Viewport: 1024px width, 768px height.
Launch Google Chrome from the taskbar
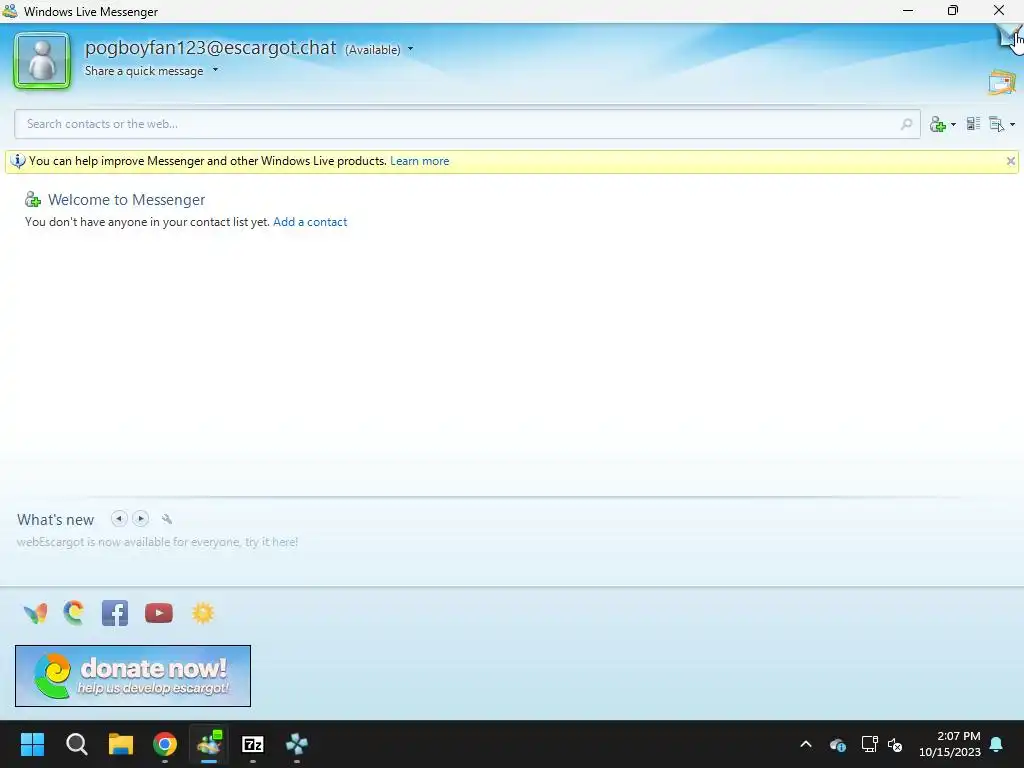click(x=165, y=744)
